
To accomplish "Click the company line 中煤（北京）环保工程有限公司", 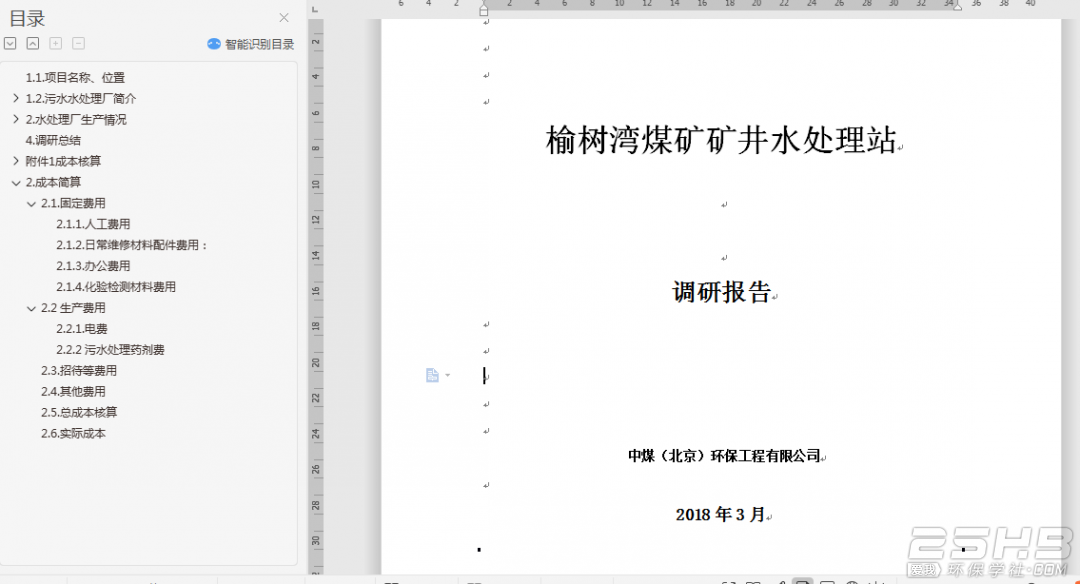I will pos(725,456).
